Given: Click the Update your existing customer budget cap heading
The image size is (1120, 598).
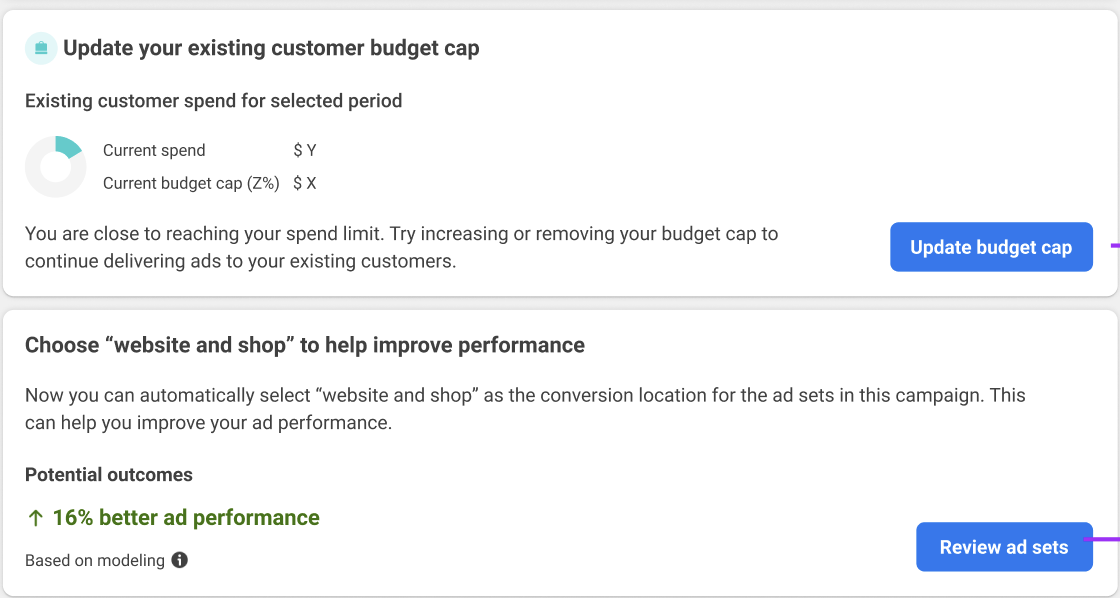Looking at the screenshot, I should 271,48.
